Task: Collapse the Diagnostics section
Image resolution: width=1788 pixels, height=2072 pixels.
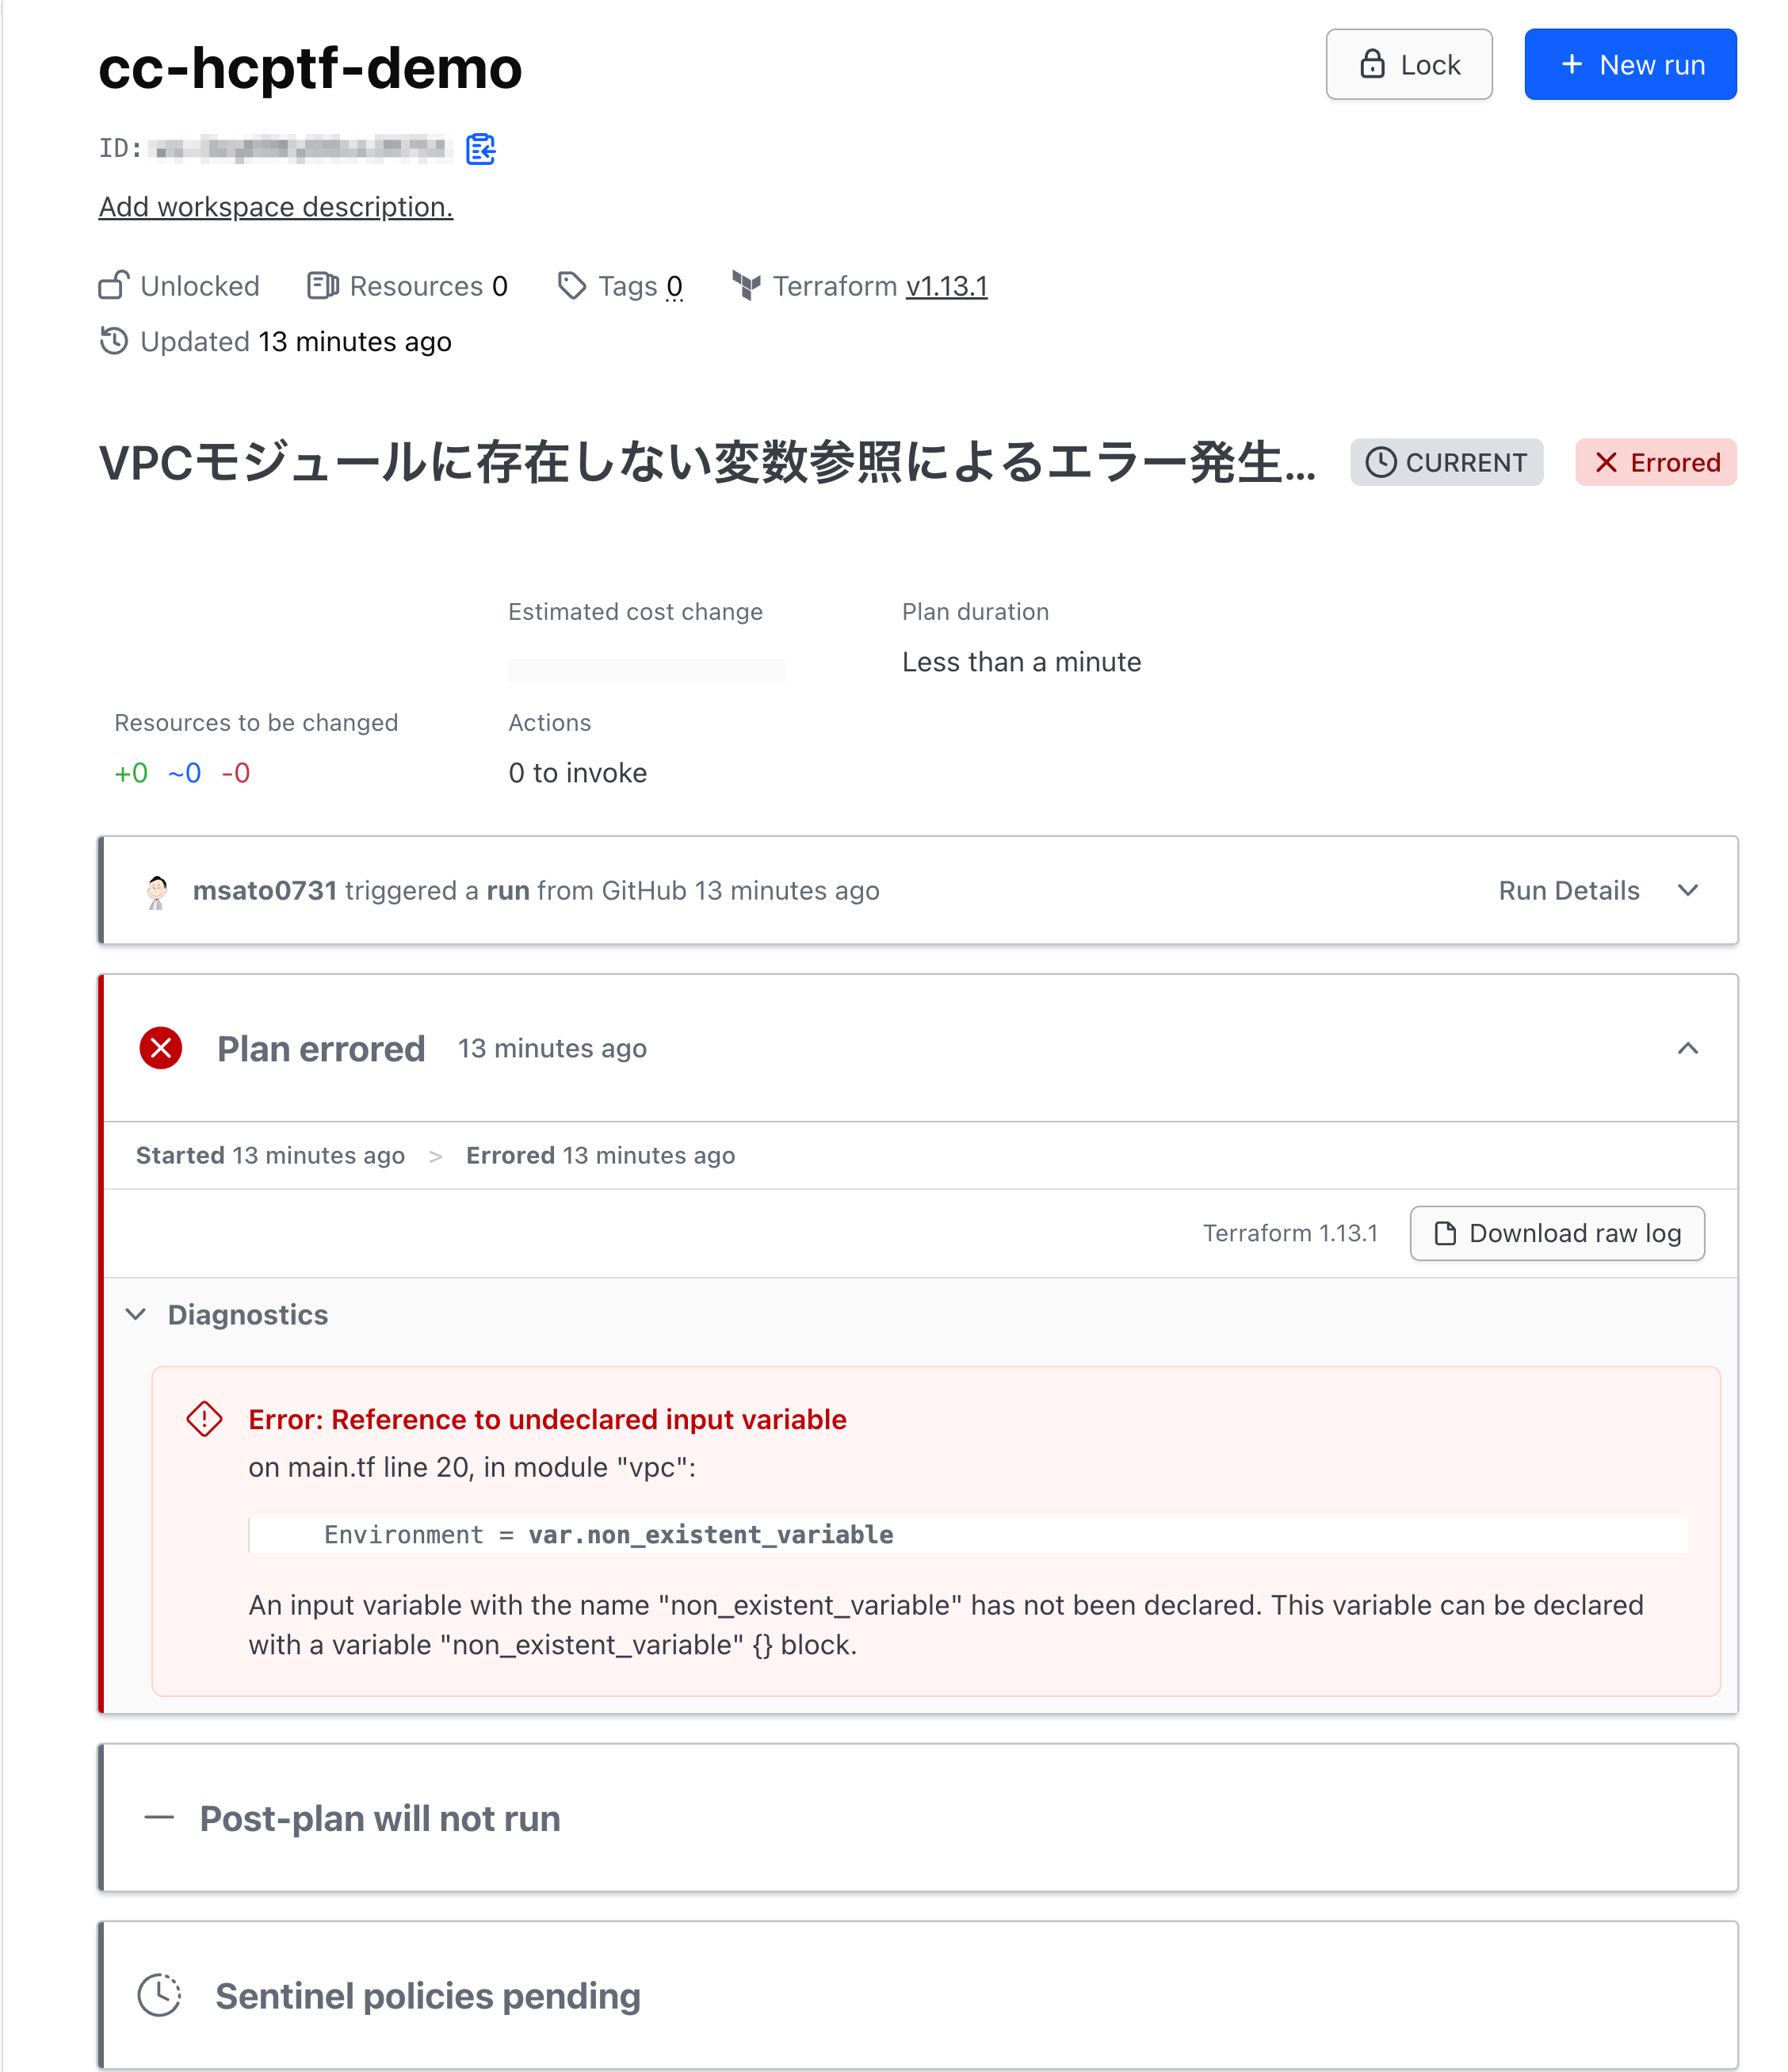Action: (136, 1314)
